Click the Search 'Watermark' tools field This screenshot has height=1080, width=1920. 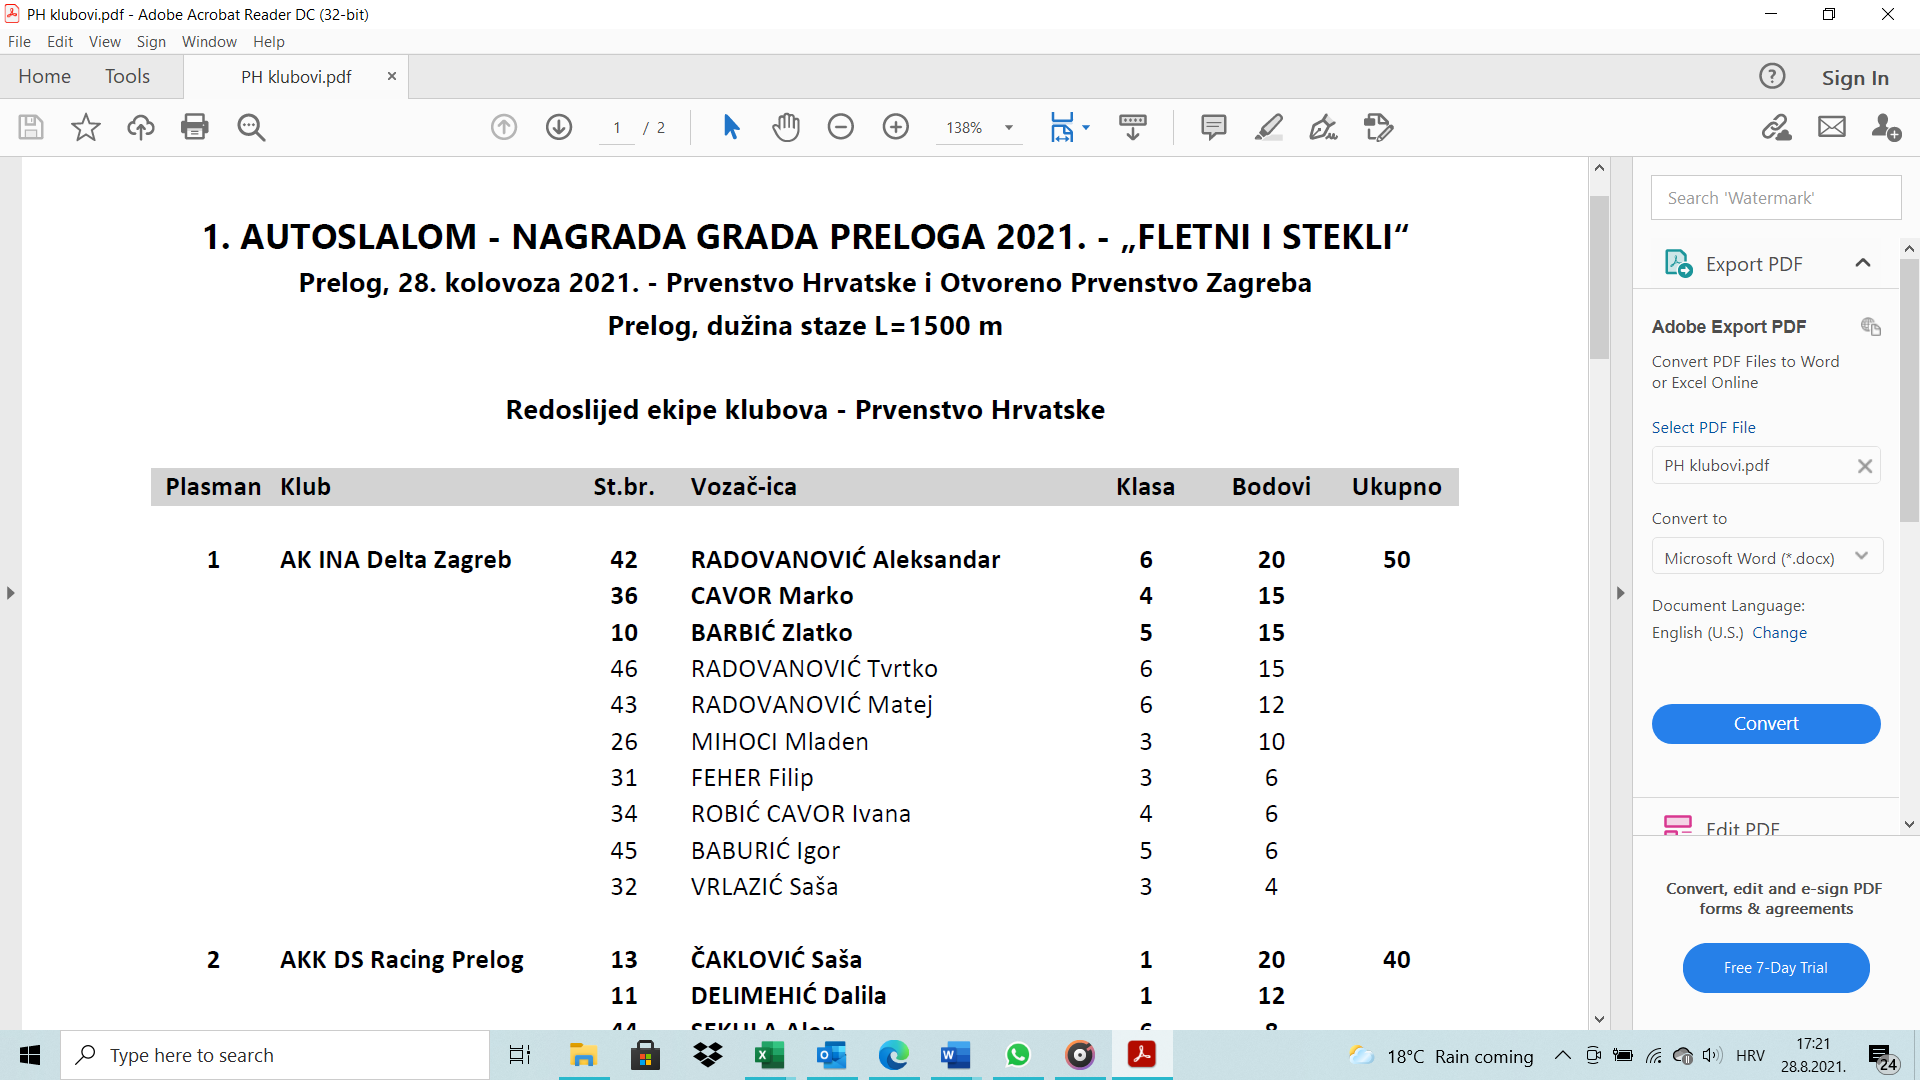coord(1776,198)
